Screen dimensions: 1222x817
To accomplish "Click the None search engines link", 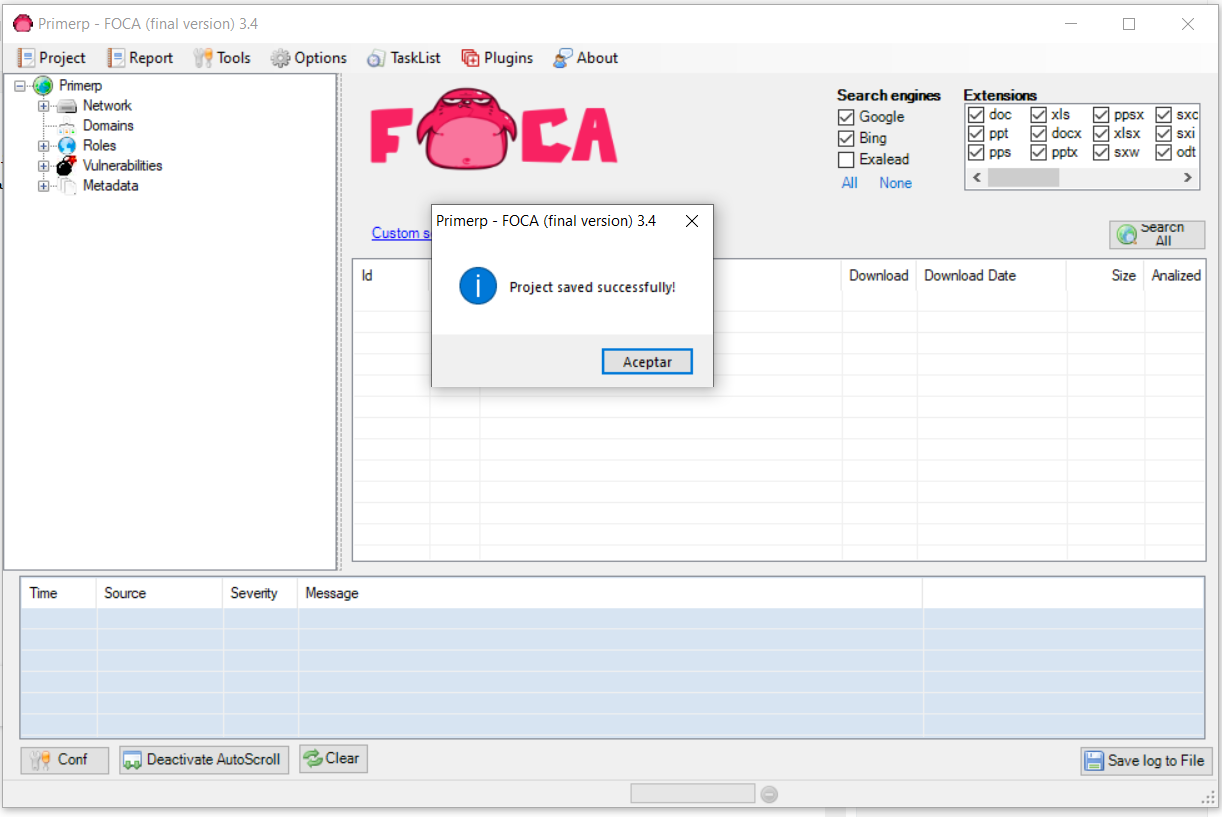I will click(895, 183).
